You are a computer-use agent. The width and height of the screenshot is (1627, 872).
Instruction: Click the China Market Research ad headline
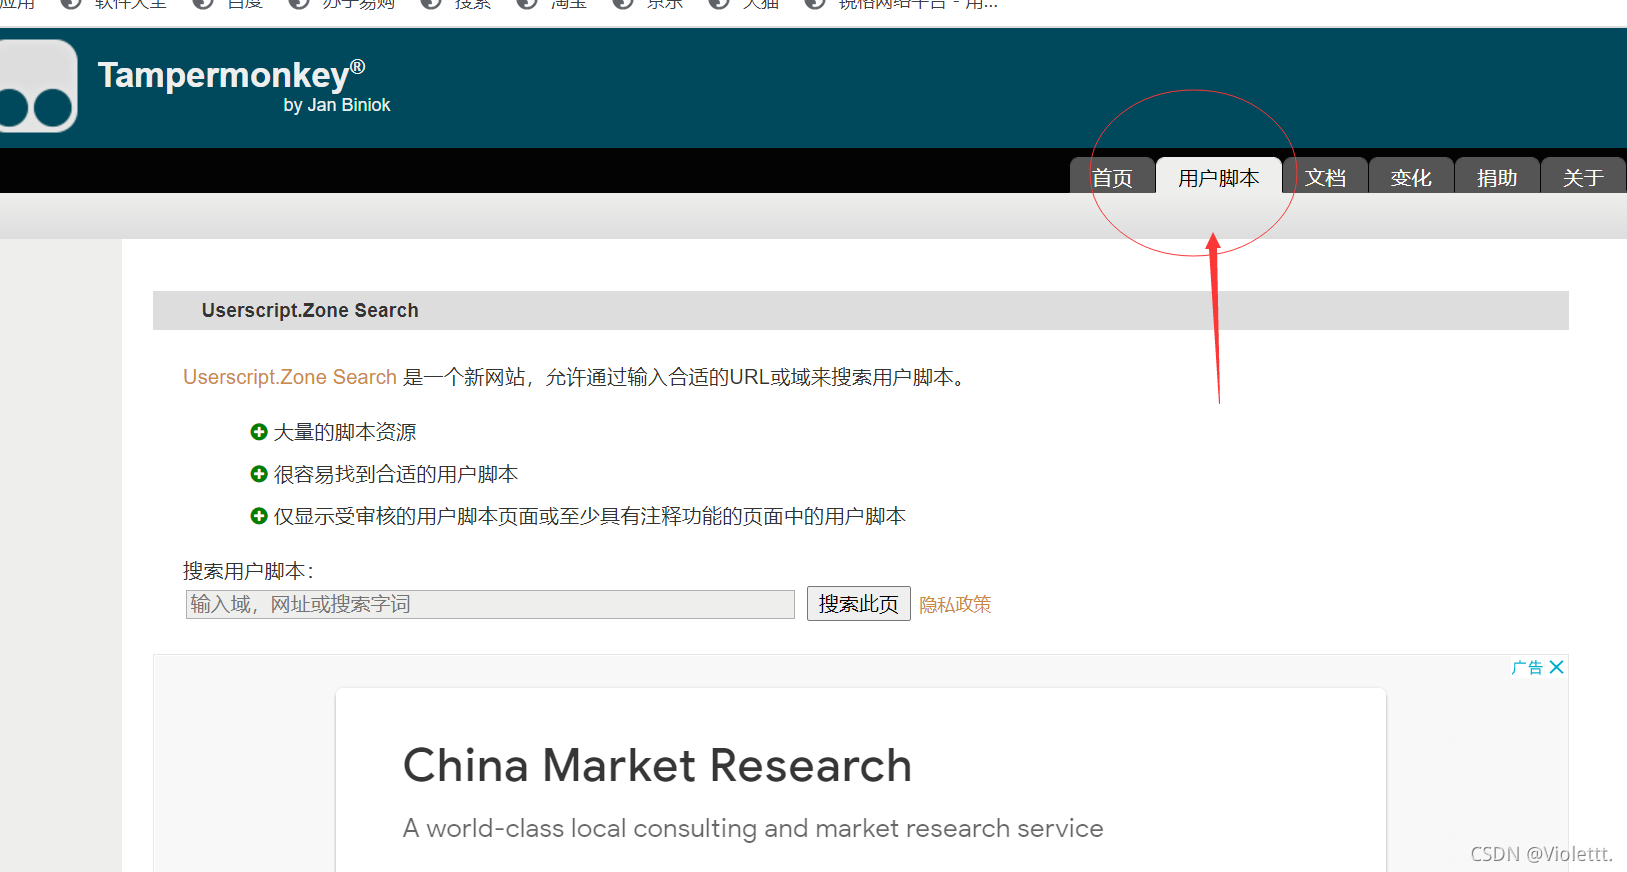657,766
